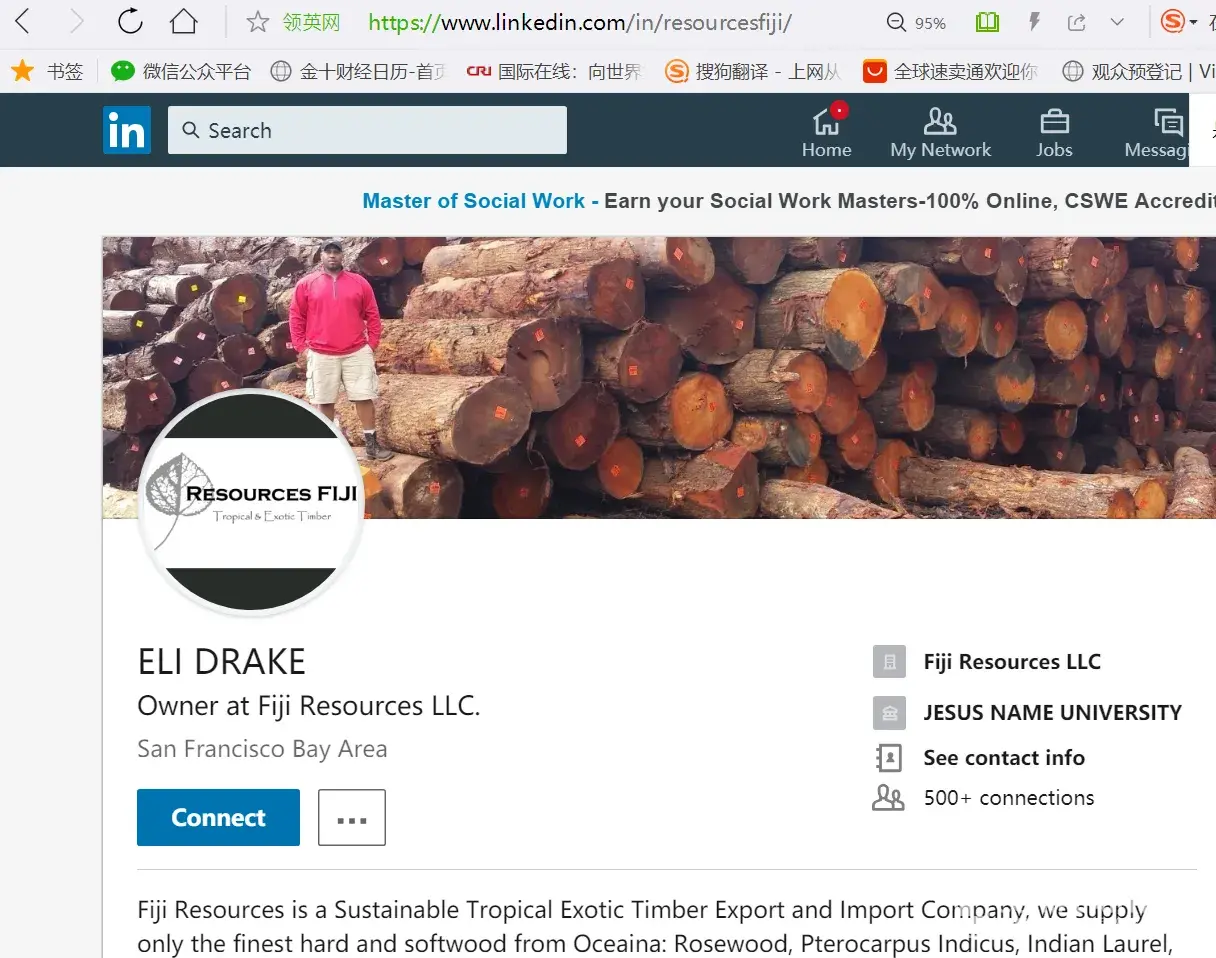
Task: Open the JESUS NAME UNIVERSITY link
Action: click(1052, 713)
